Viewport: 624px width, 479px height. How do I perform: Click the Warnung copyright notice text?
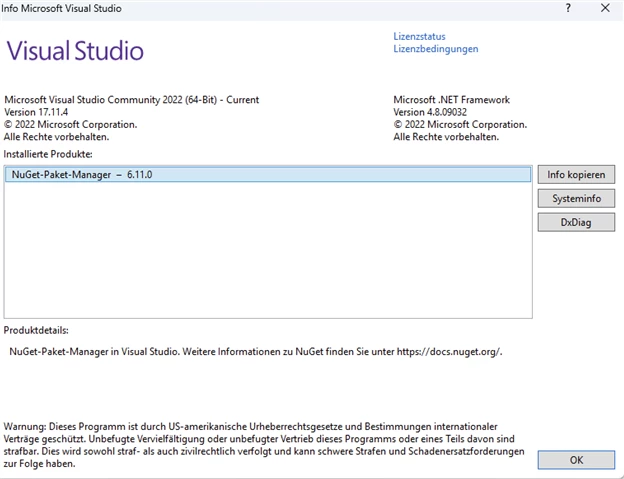pos(264,445)
